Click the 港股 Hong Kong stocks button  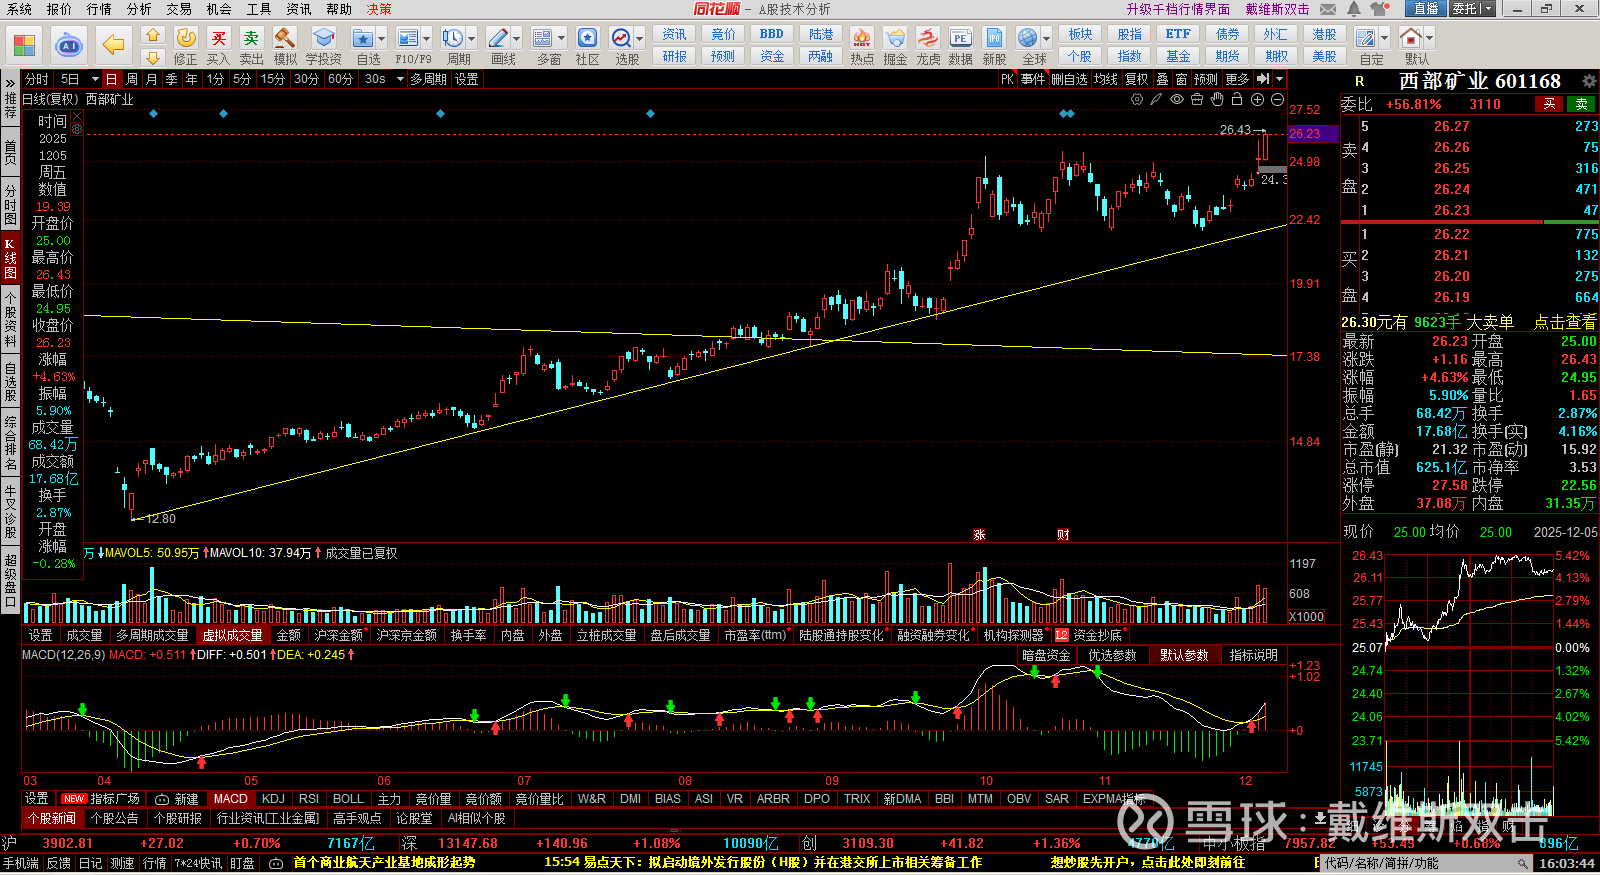(1324, 34)
